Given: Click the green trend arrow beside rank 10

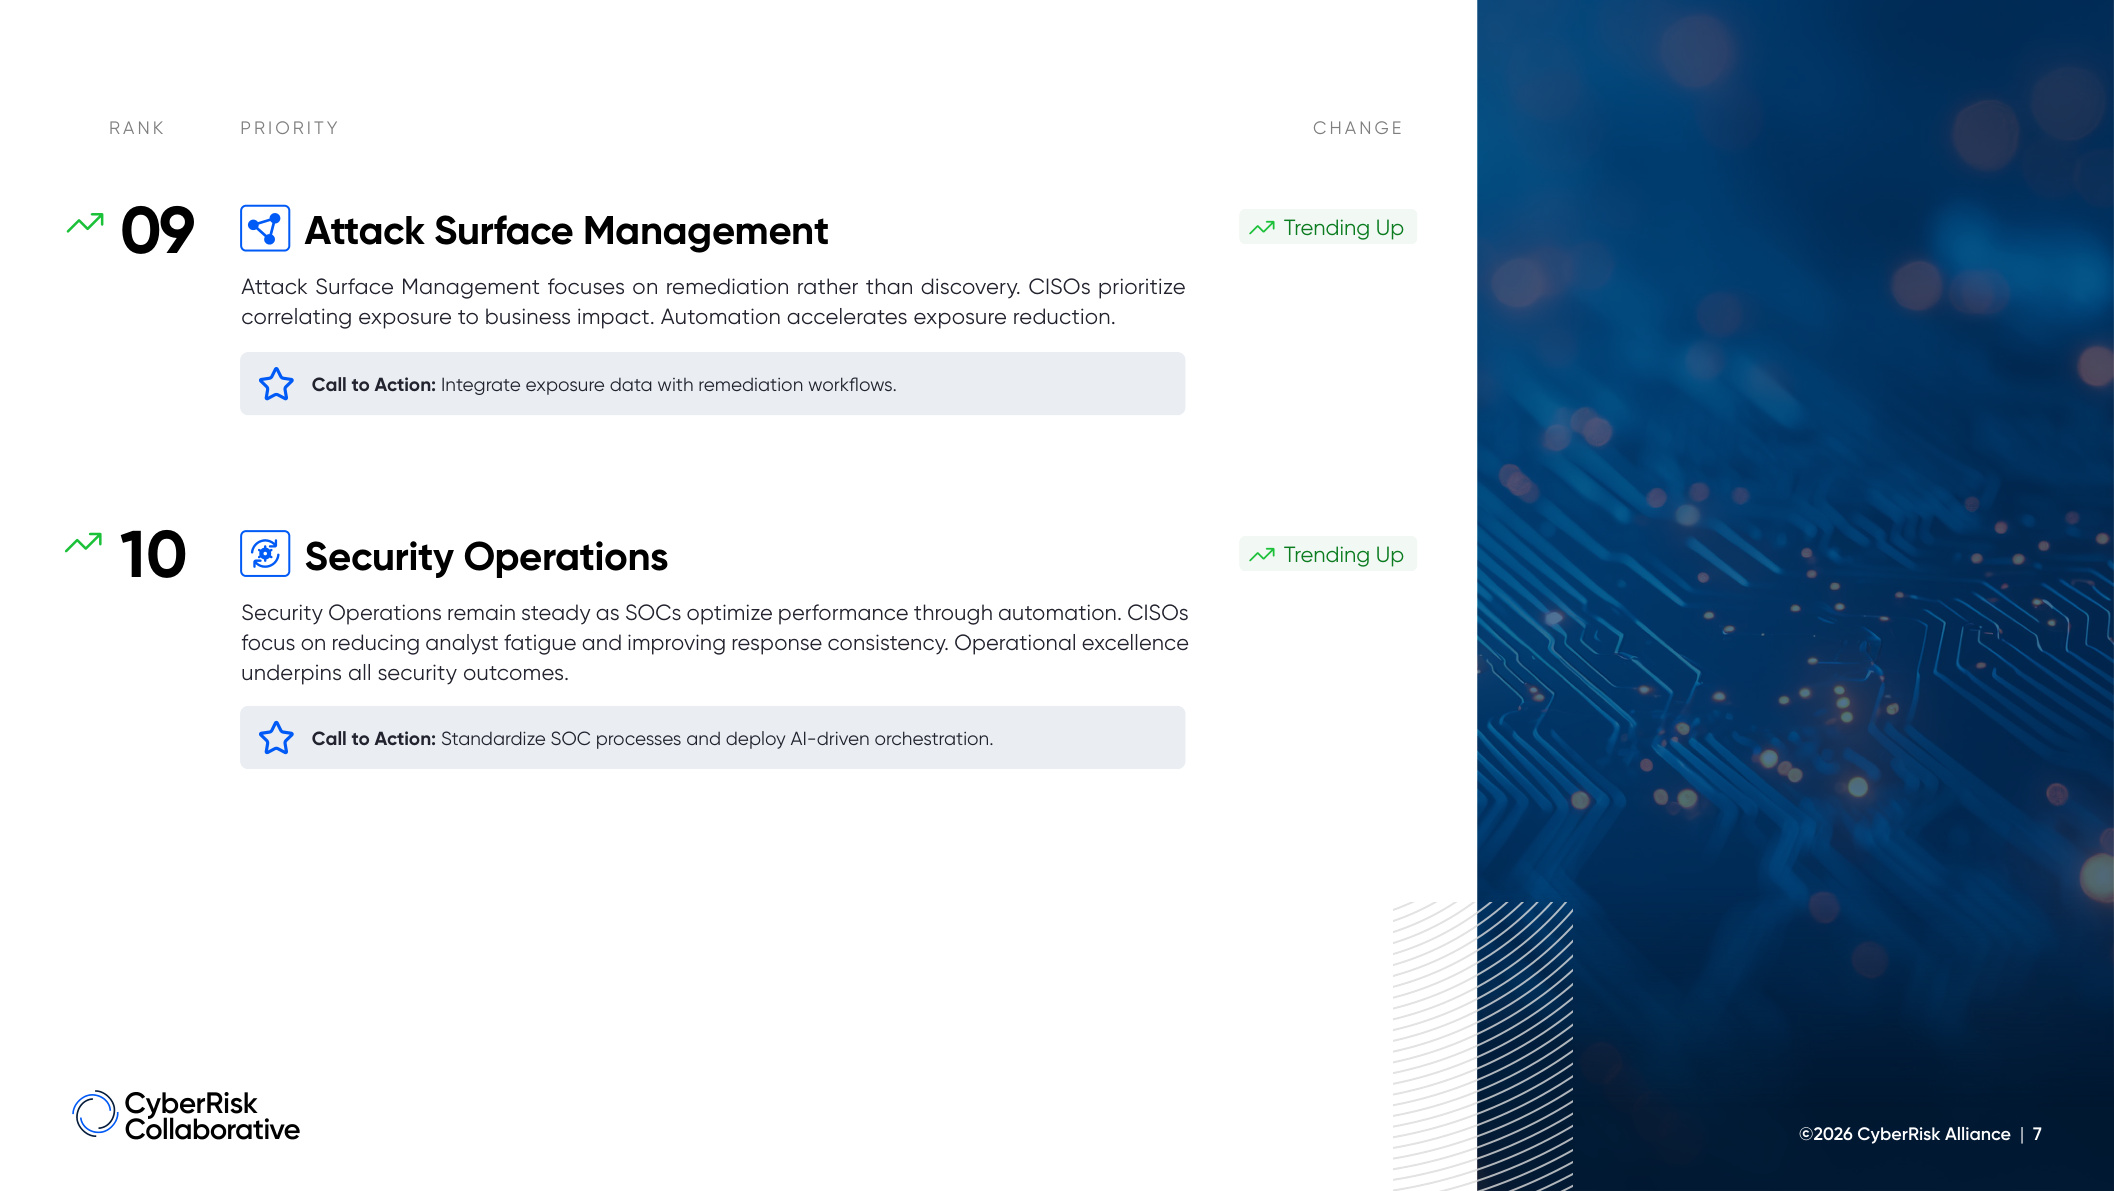Looking at the screenshot, I should pos(84,543).
